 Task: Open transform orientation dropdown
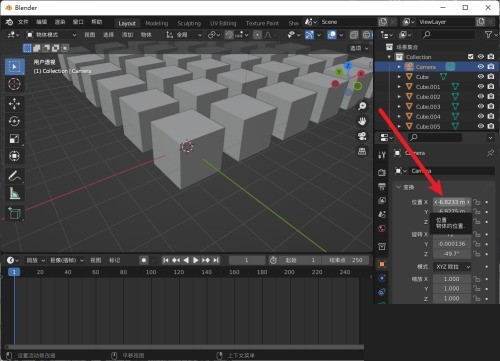click(184, 35)
